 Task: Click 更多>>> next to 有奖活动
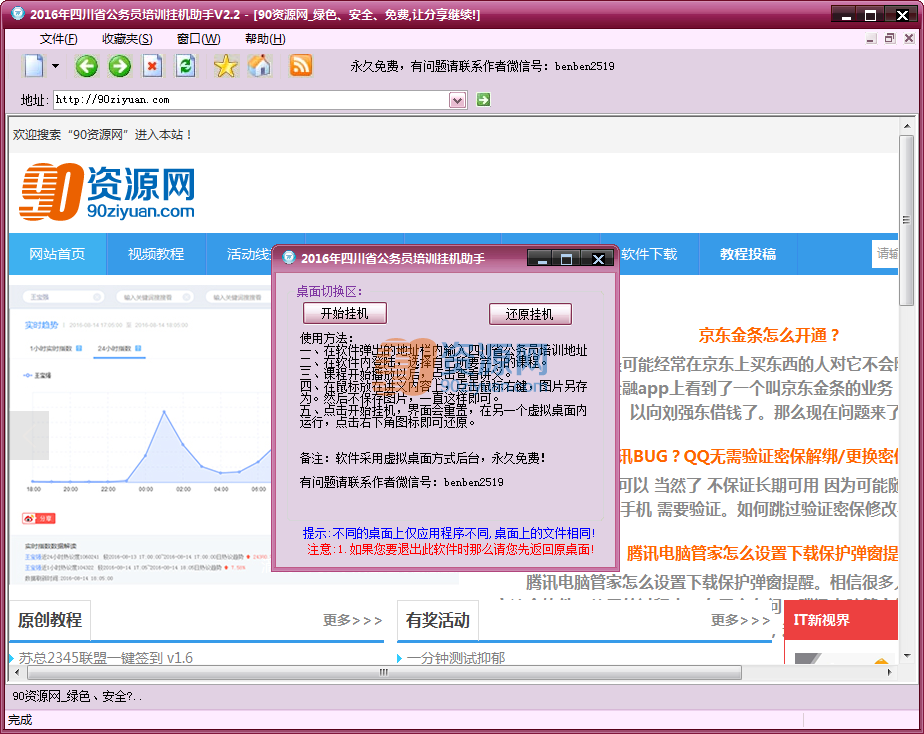(740, 620)
